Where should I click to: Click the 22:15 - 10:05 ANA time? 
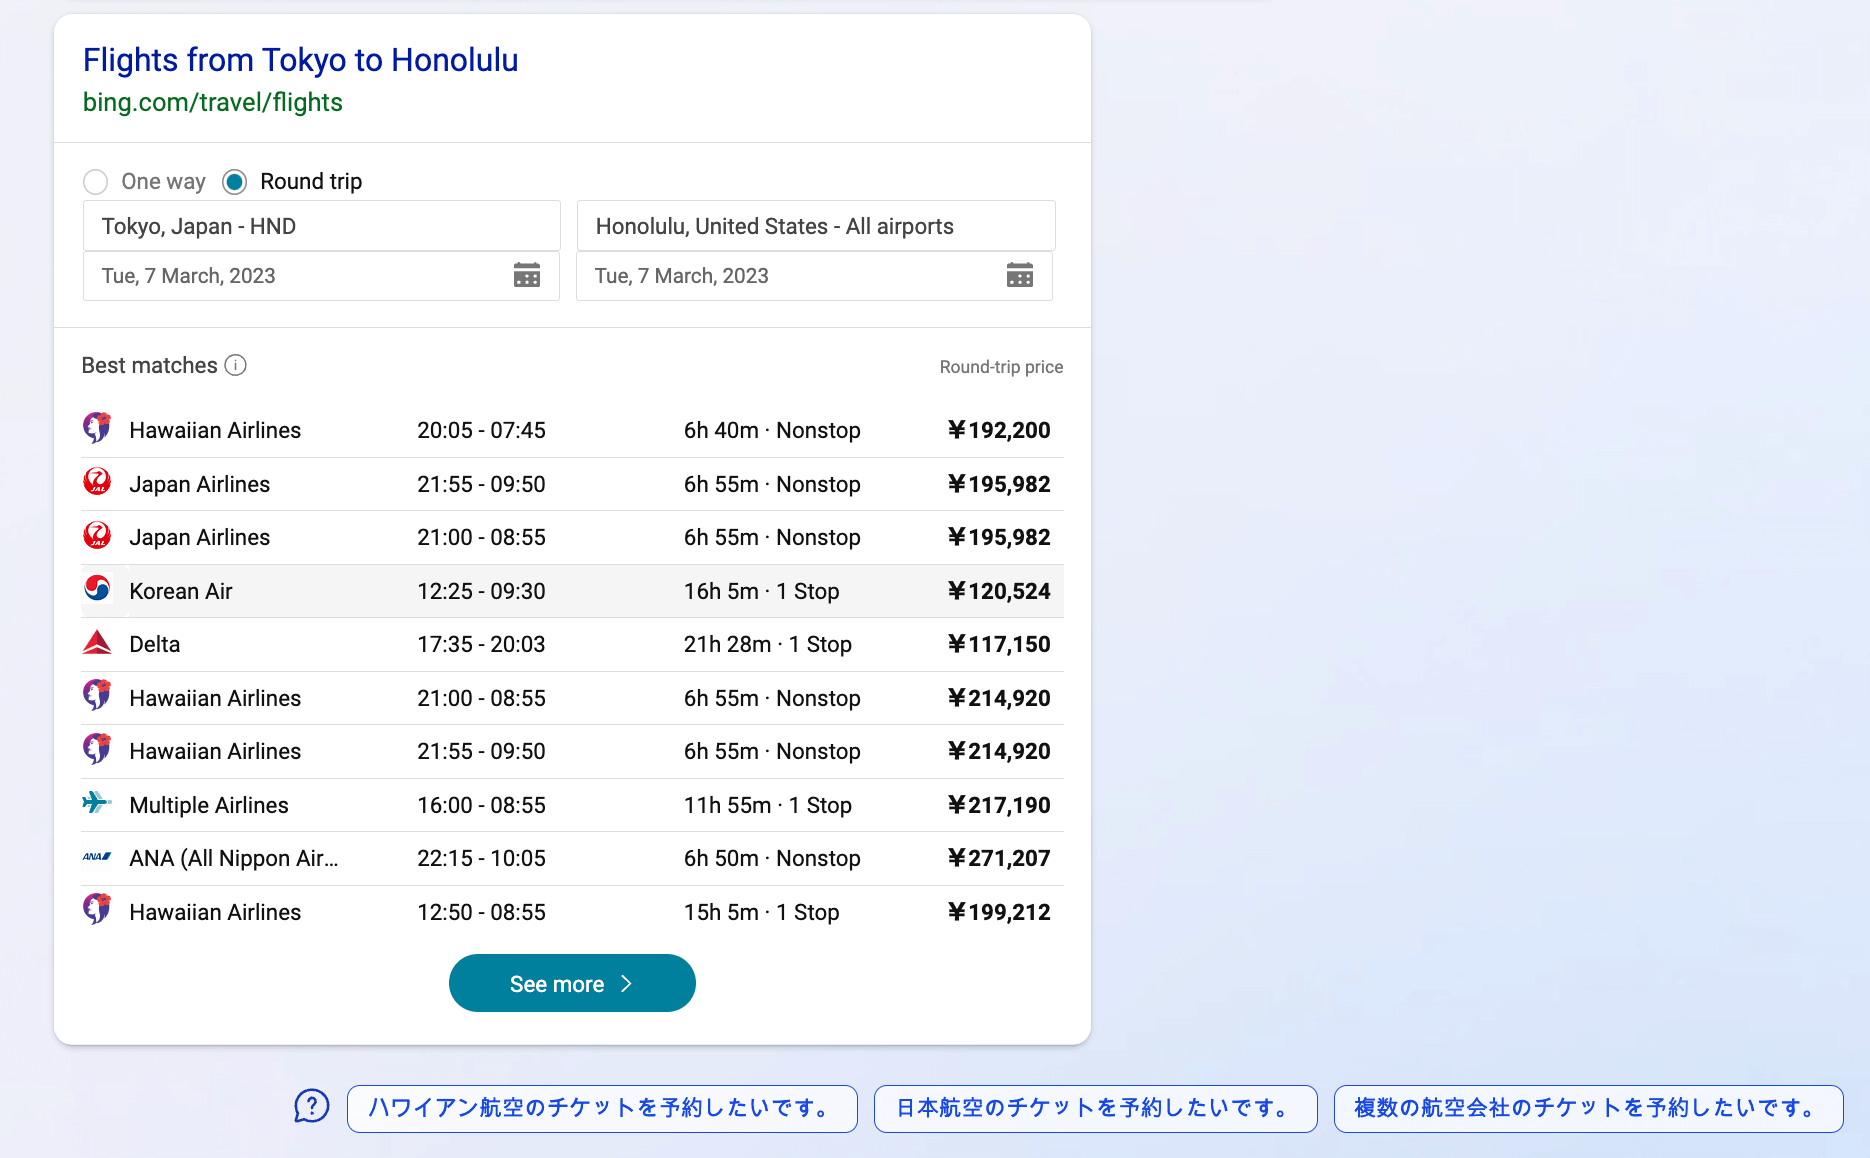coord(481,858)
